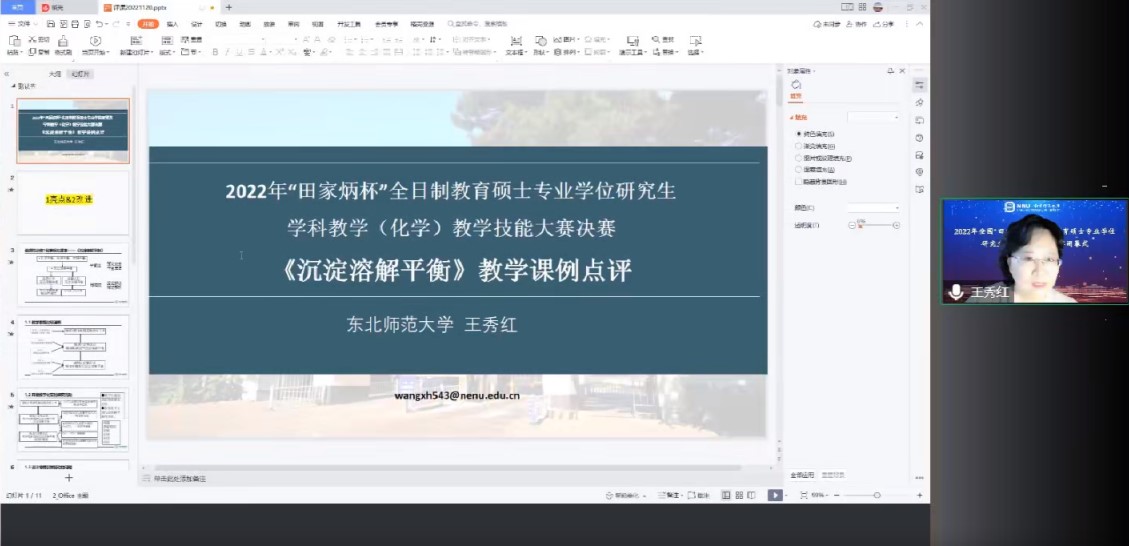1129x546 pixels.
Task: Start slideshow with the play button
Action: [775, 495]
